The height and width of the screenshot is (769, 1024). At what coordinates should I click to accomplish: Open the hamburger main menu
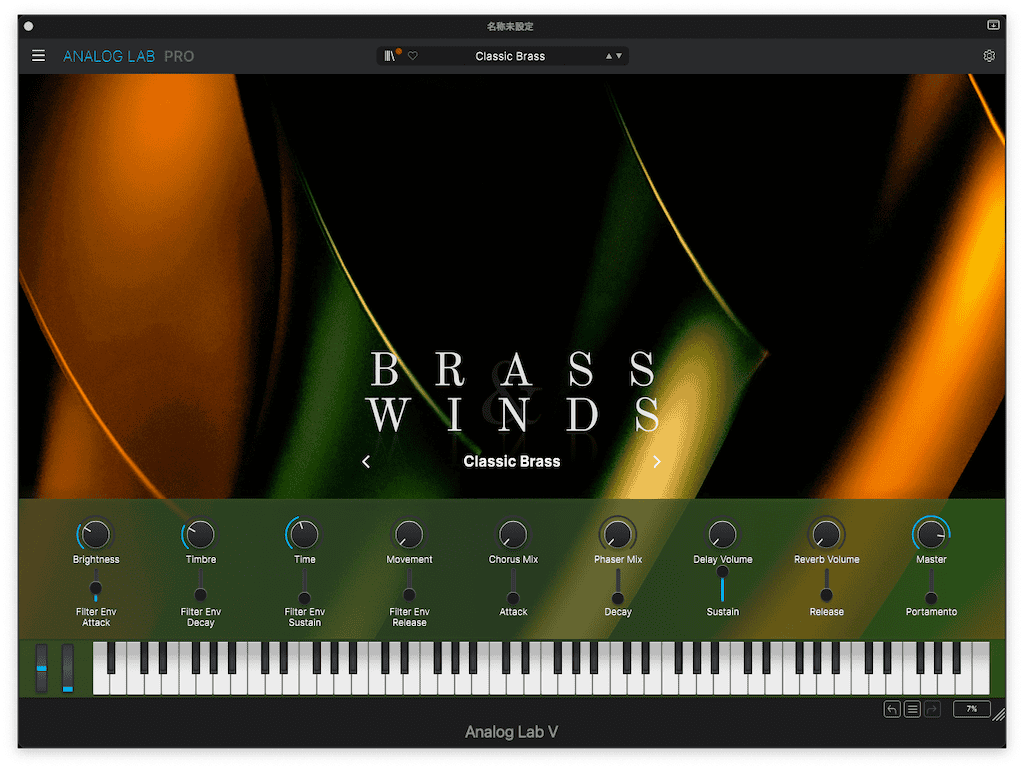39,56
